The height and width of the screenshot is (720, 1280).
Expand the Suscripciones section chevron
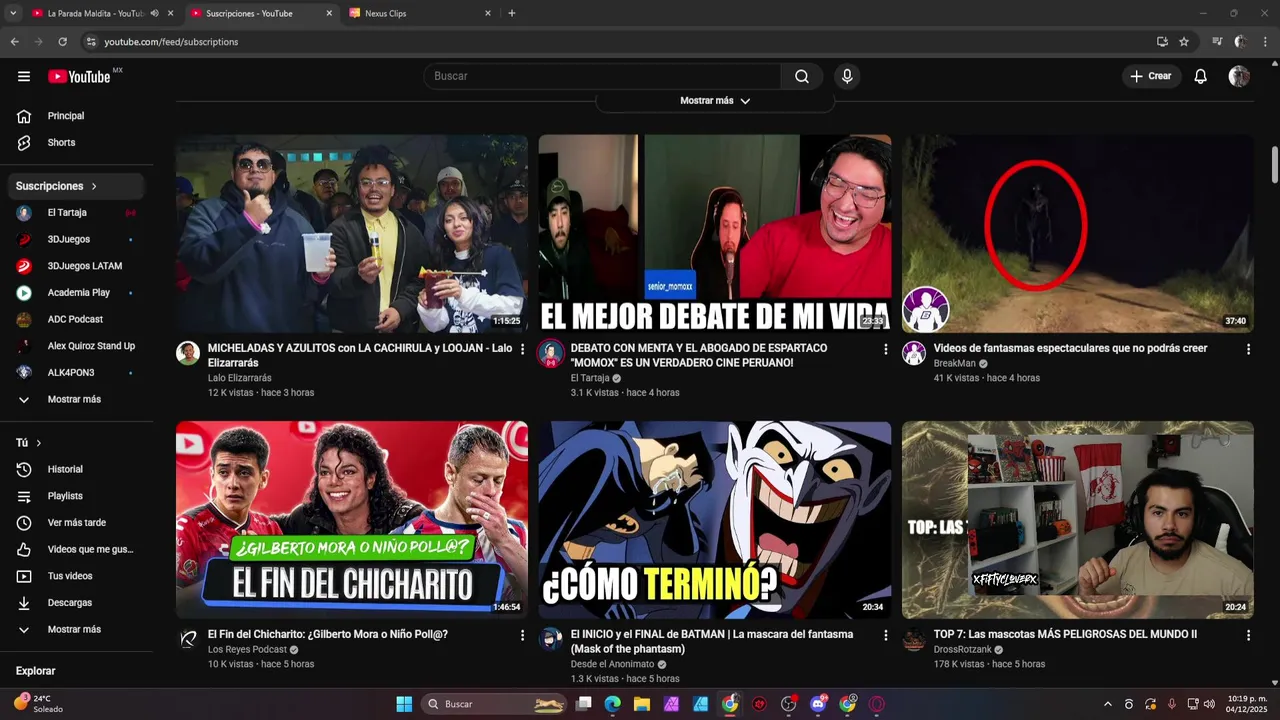(x=94, y=186)
